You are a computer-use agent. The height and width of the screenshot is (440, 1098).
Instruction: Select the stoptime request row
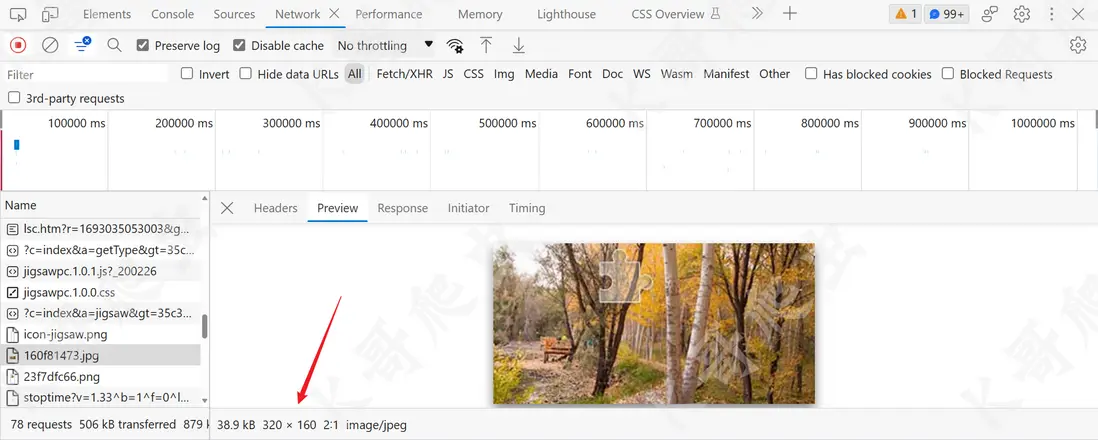coord(101,397)
